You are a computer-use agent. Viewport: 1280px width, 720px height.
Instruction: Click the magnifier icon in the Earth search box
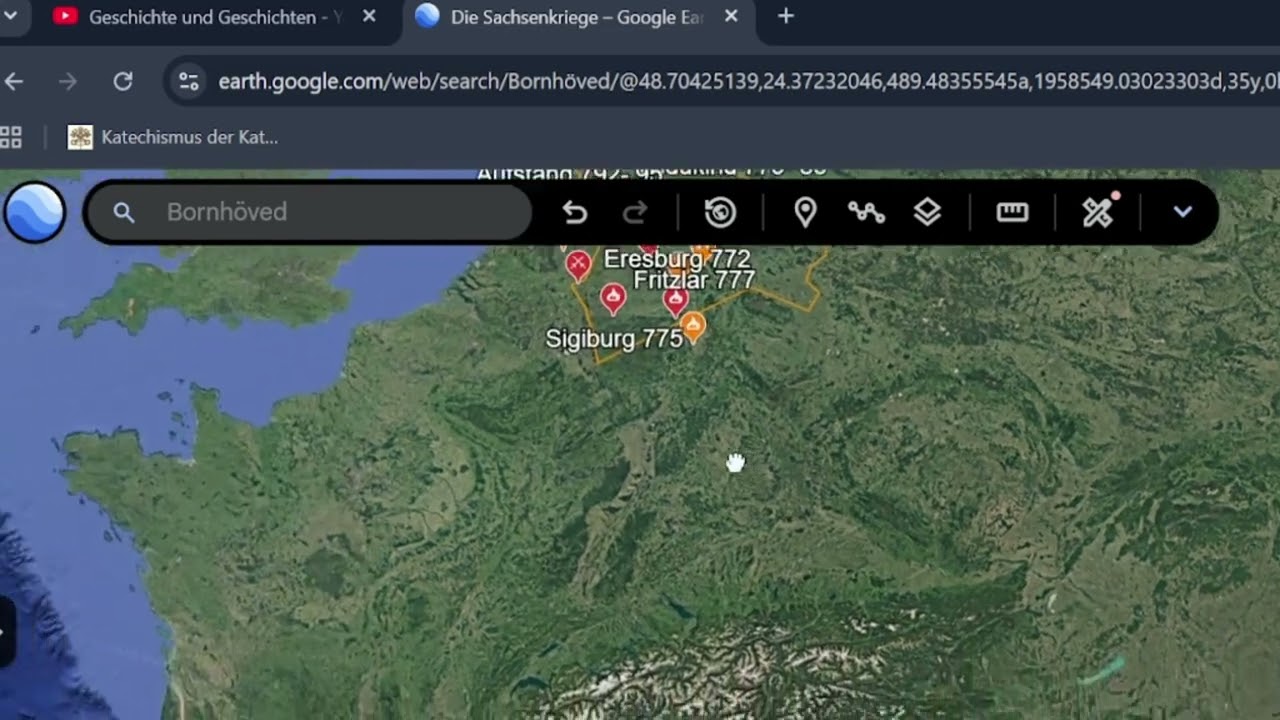124,212
